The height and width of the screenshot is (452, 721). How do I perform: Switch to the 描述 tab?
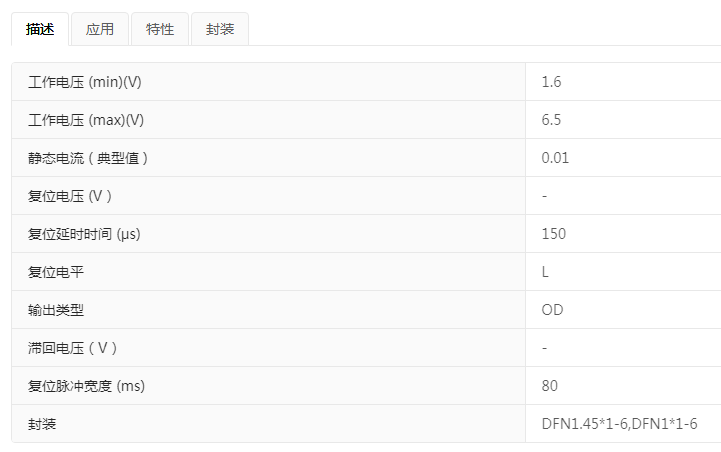[40, 29]
